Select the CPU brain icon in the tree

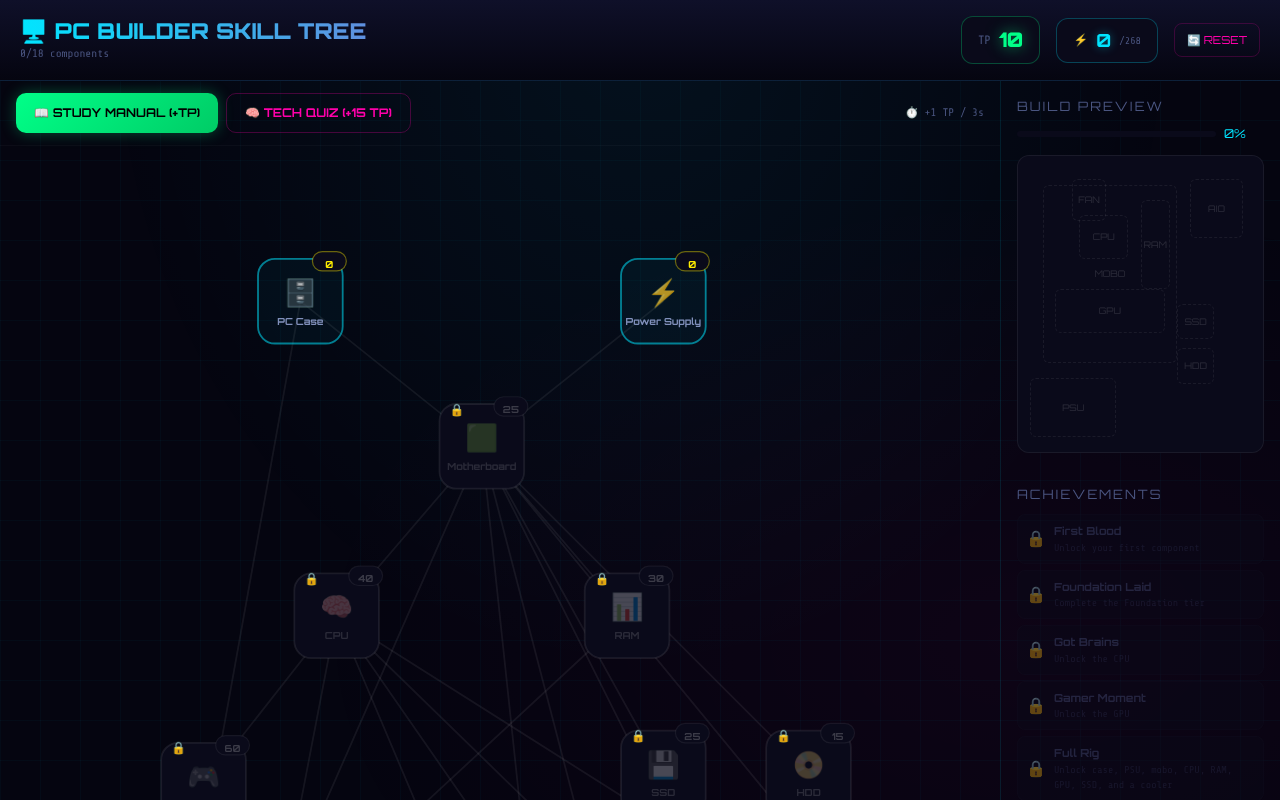point(336,606)
